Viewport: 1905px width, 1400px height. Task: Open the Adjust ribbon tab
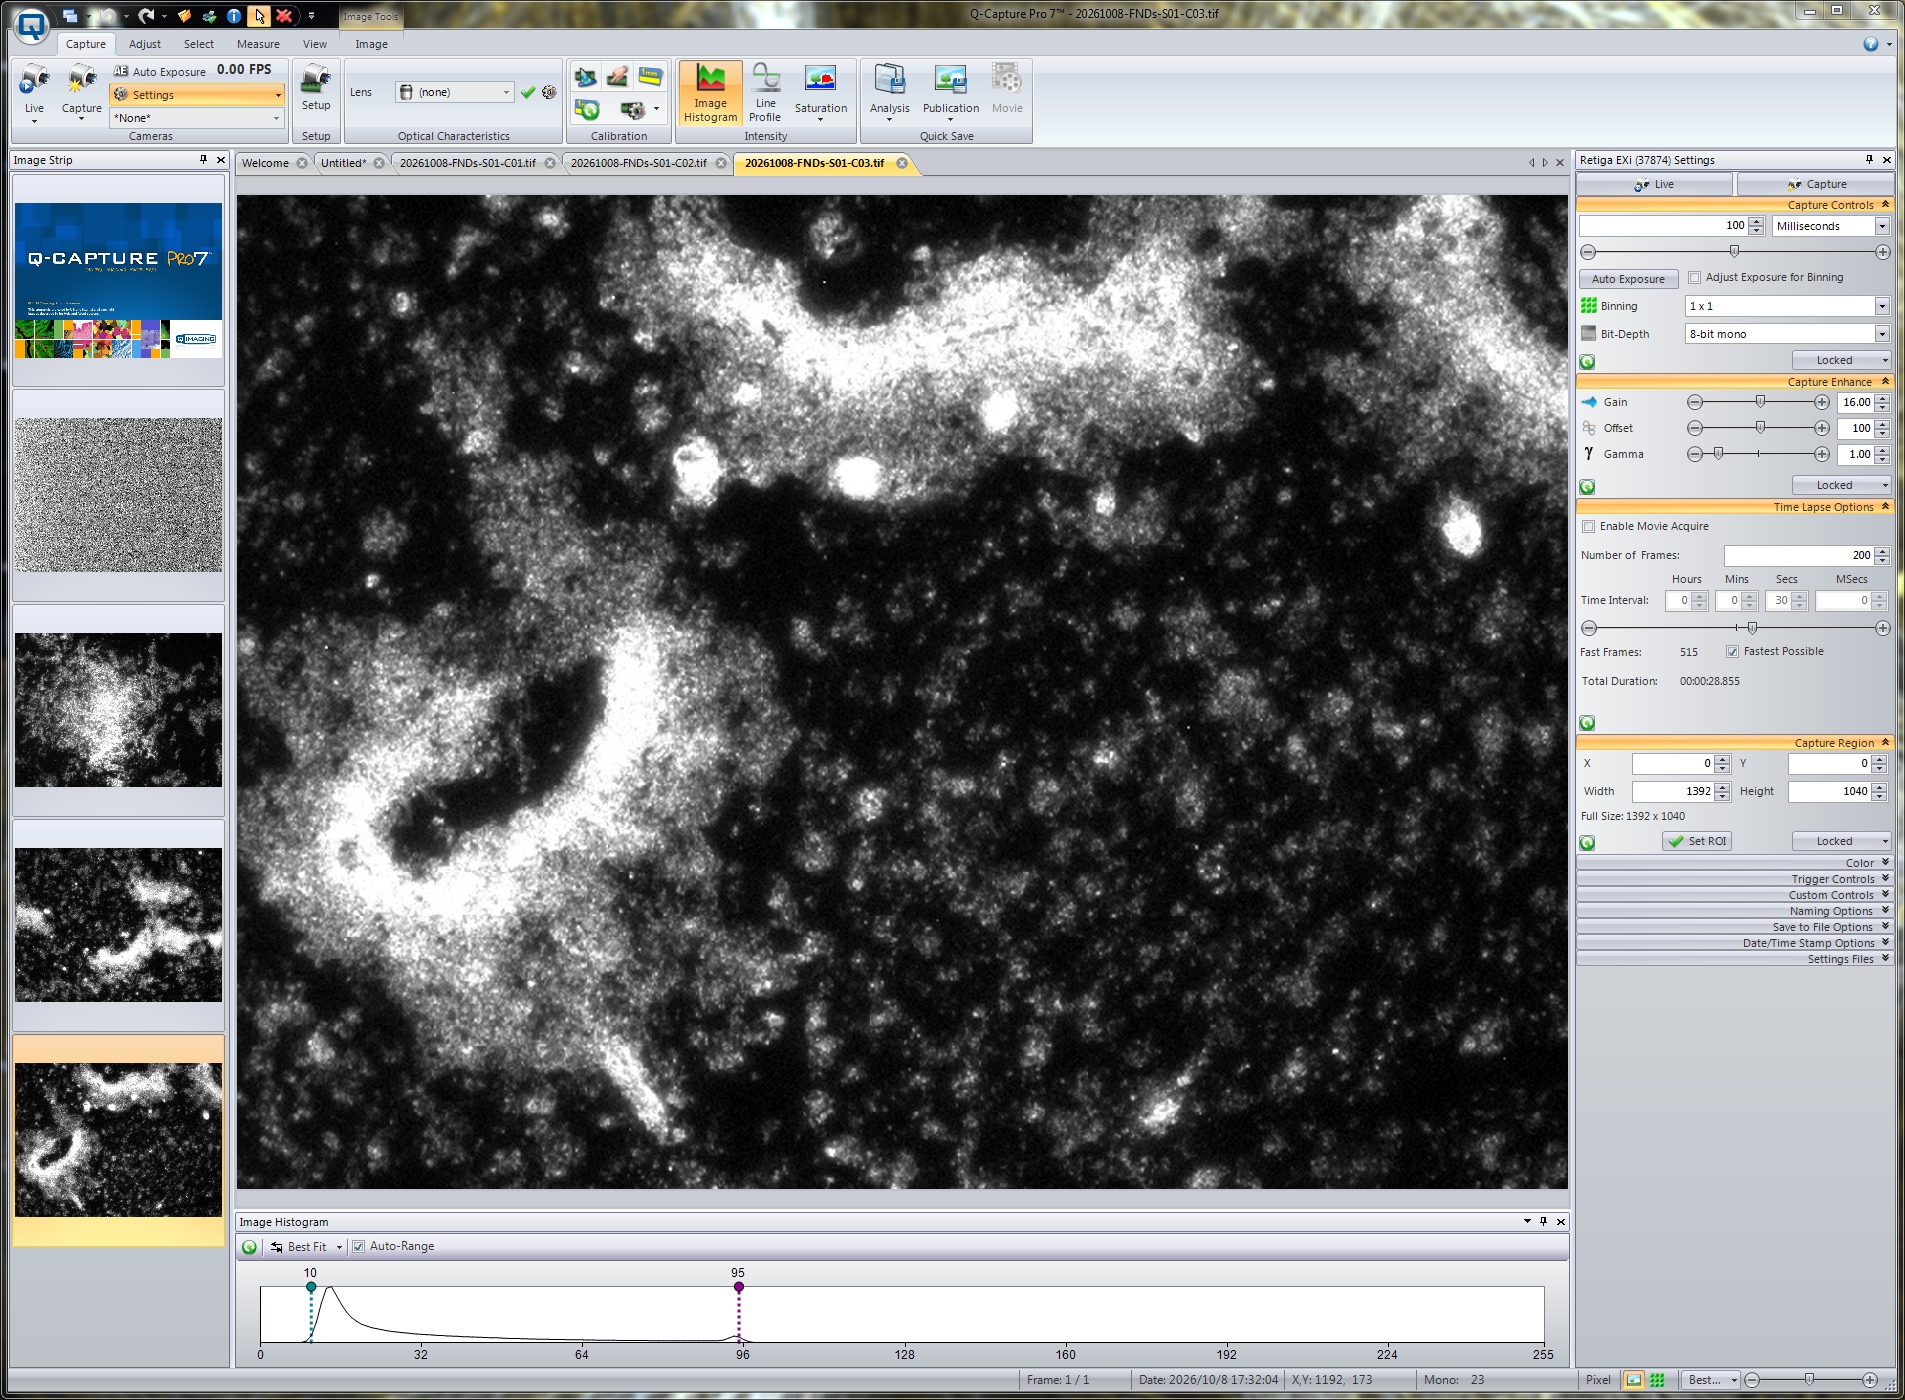[x=144, y=44]
